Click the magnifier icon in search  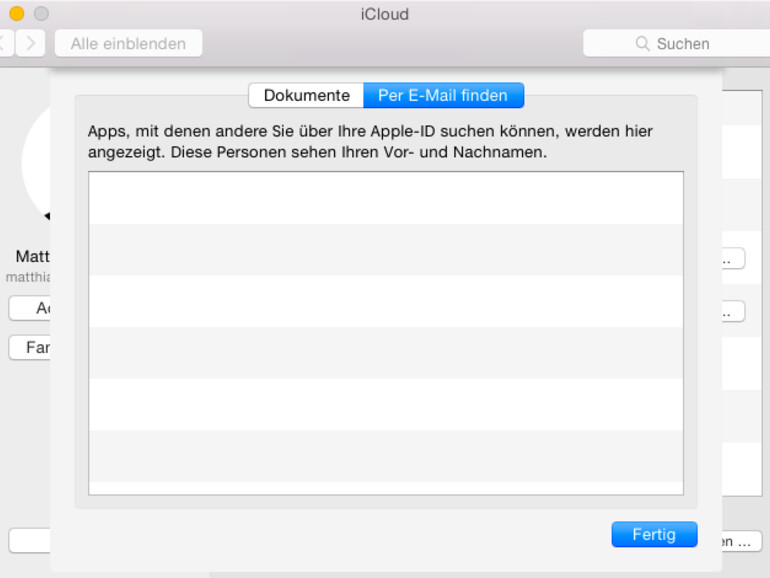pyautogui.click(x=642, y=44)
